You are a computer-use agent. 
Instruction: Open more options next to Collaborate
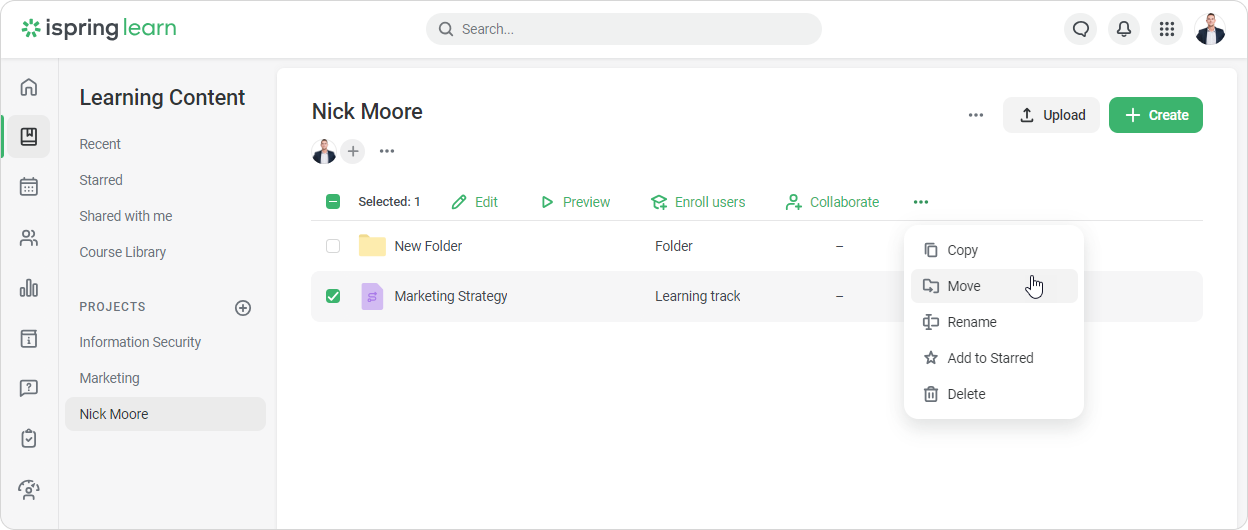coord(921,202)
